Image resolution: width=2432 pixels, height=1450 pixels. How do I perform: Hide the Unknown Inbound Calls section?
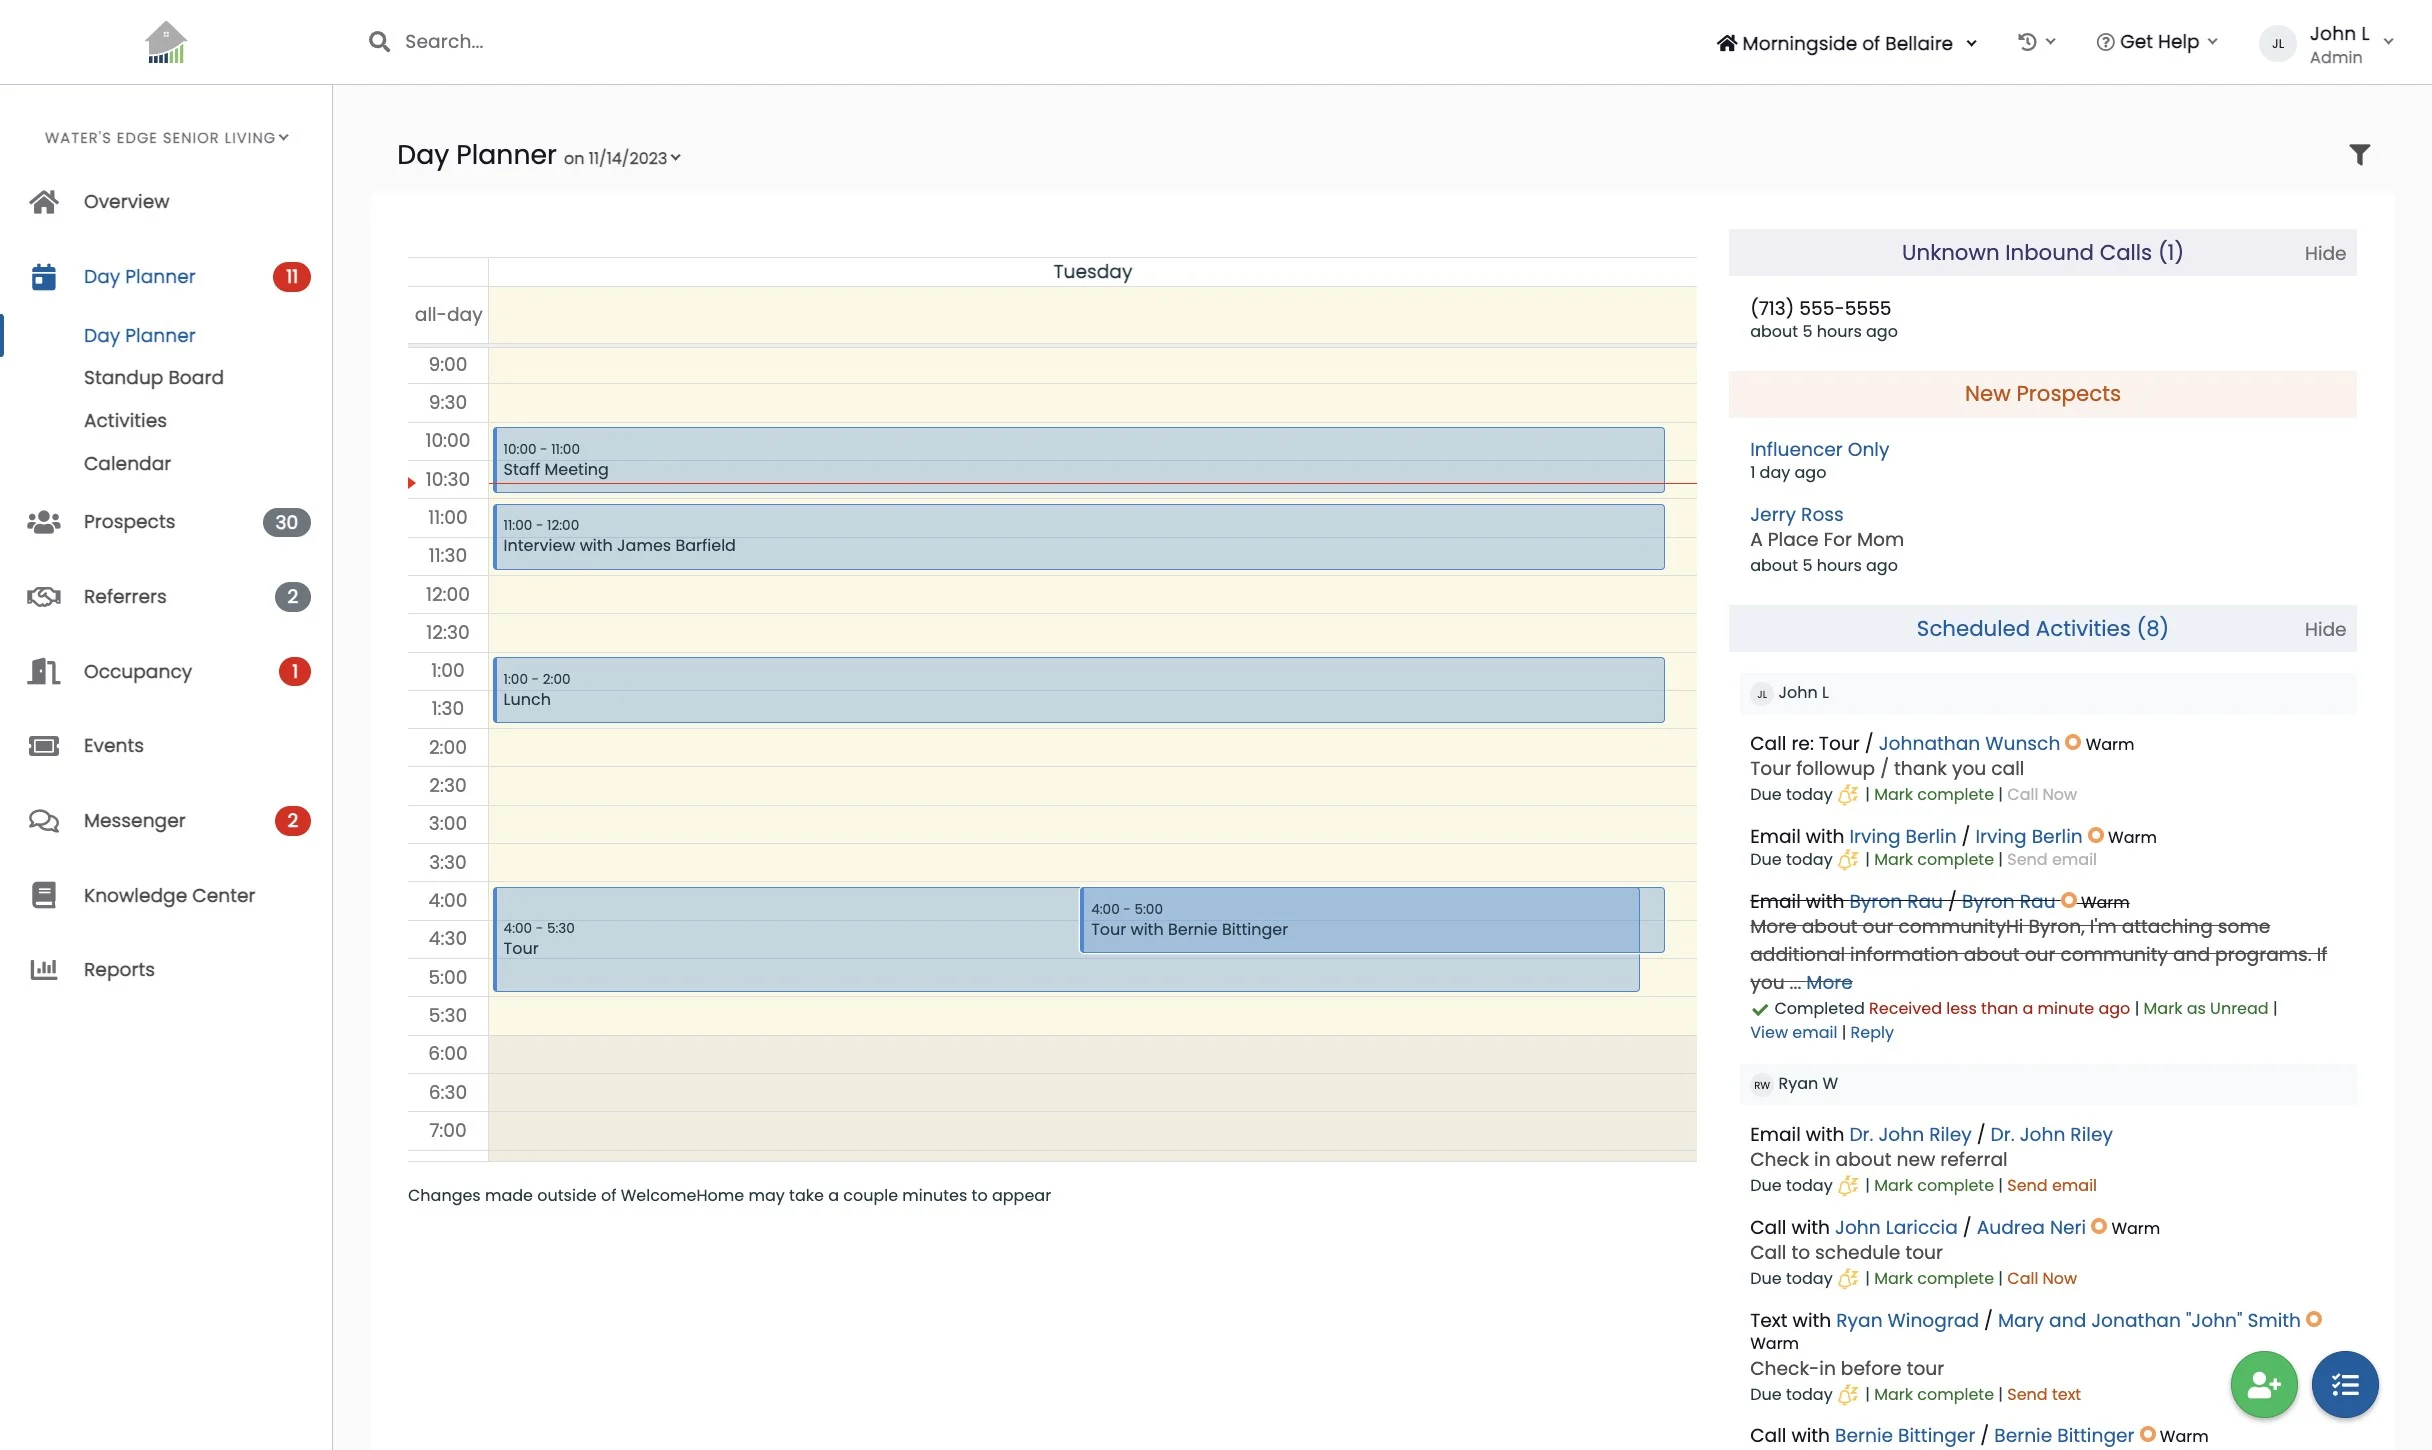pyautogui.click(x=2324, y=254)
